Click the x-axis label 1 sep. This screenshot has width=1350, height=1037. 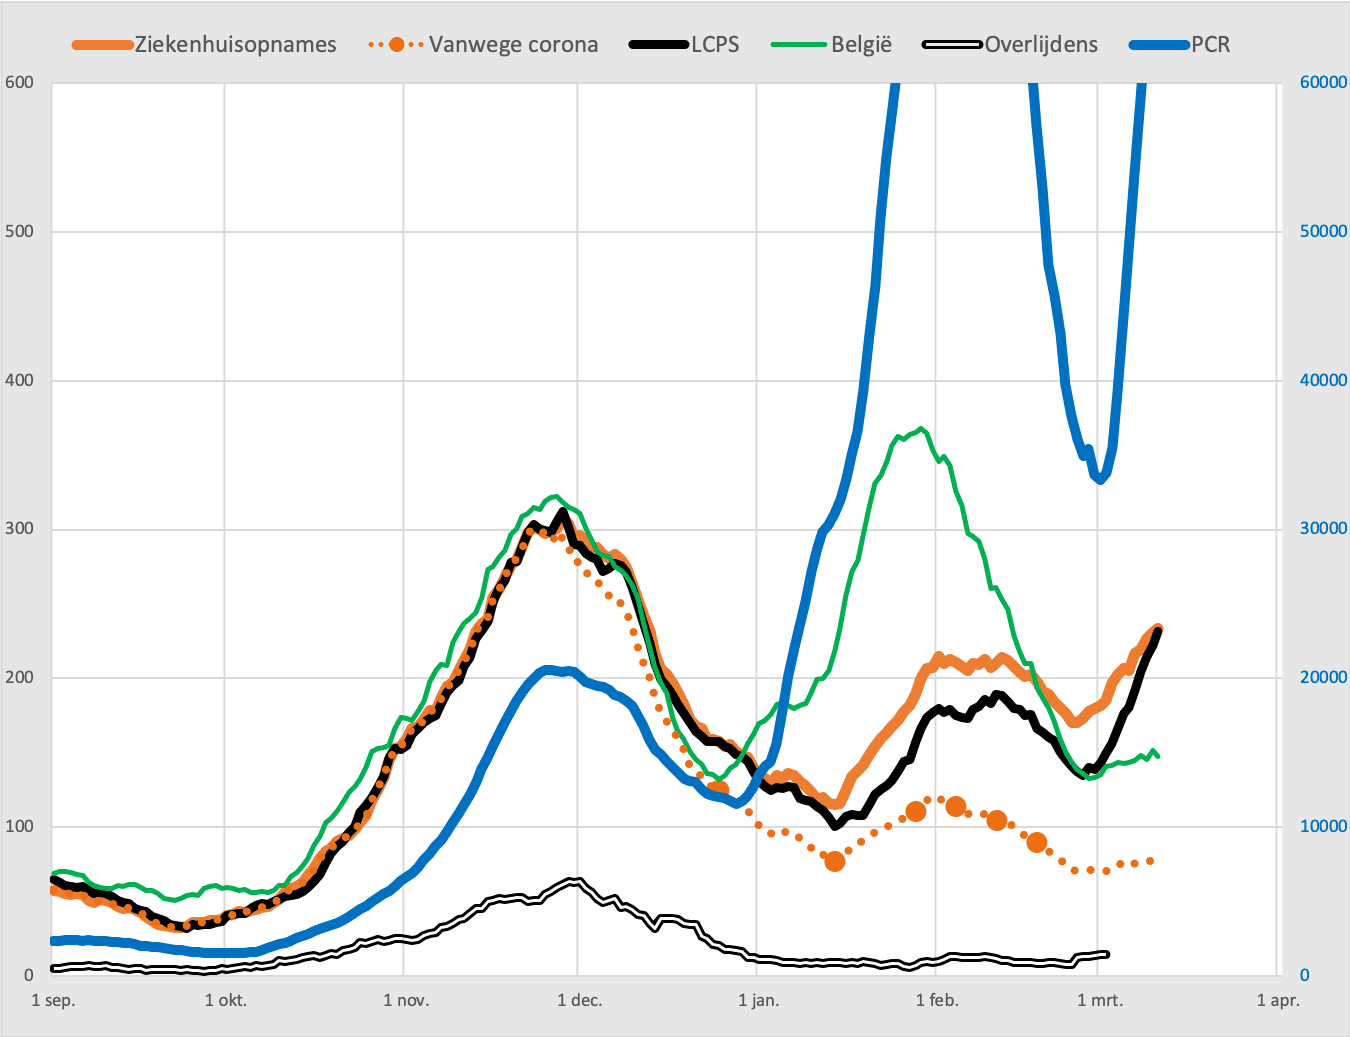(x=53, y=1000)
